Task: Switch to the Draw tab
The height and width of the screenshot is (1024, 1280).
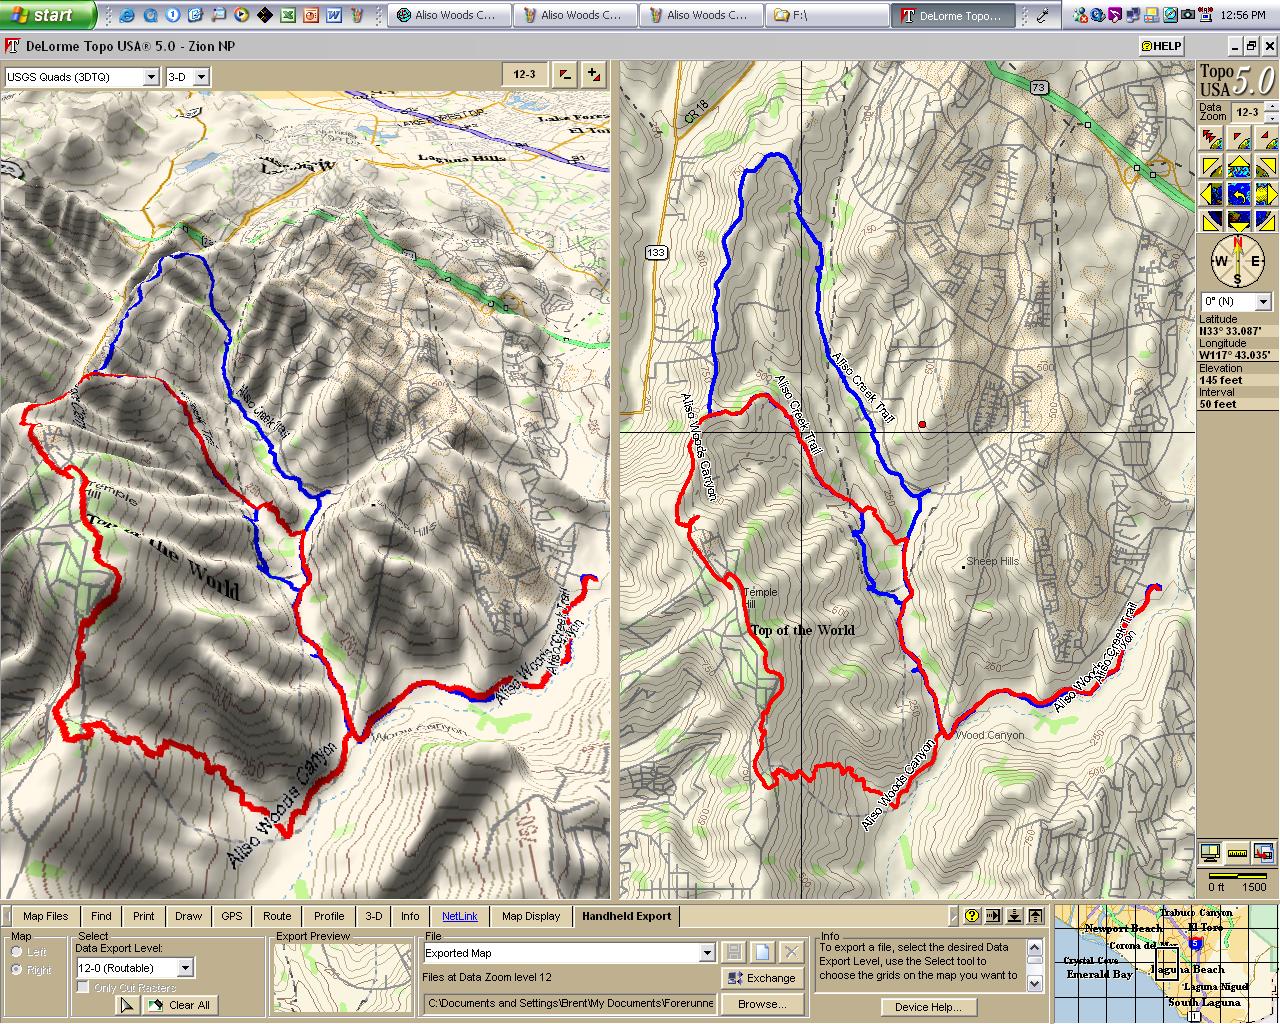Action: click(x=188, y=916)
